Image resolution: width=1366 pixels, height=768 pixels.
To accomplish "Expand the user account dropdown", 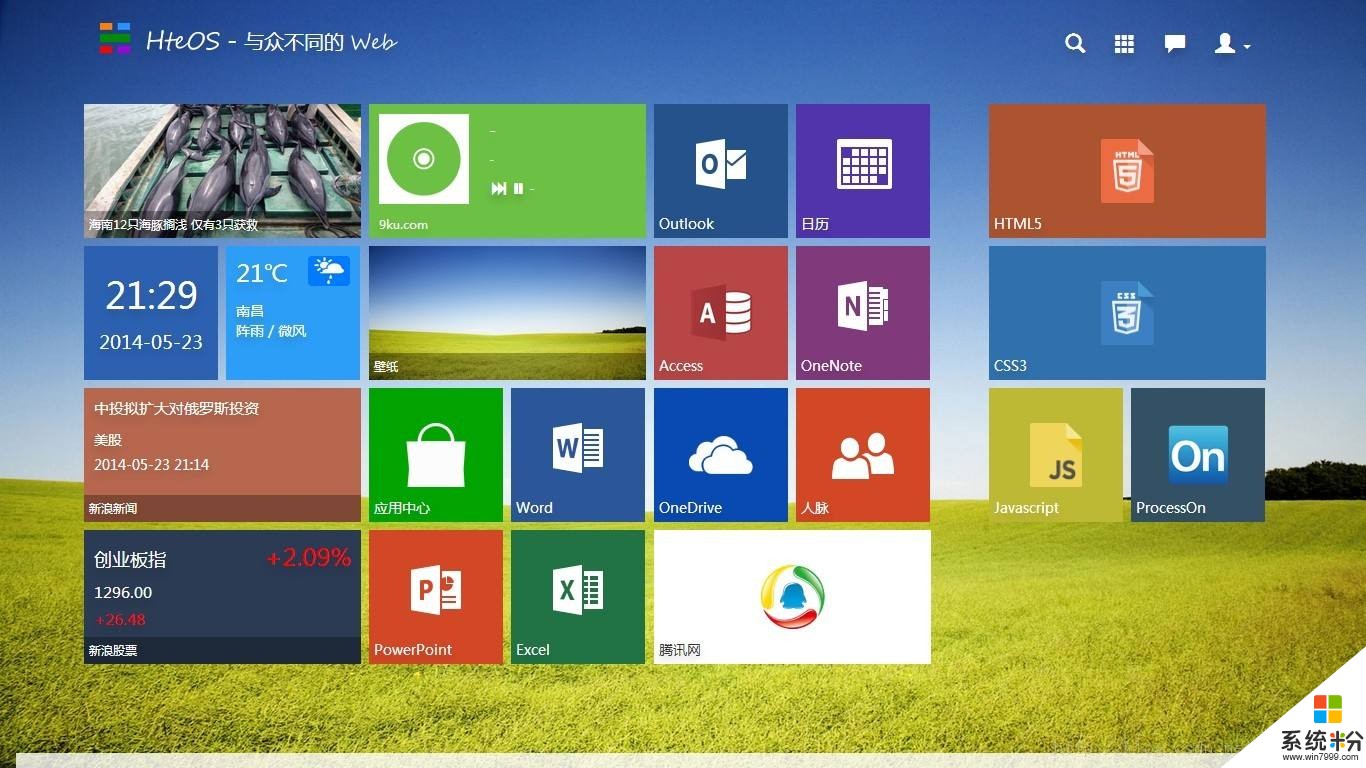I will point(1231,44).
